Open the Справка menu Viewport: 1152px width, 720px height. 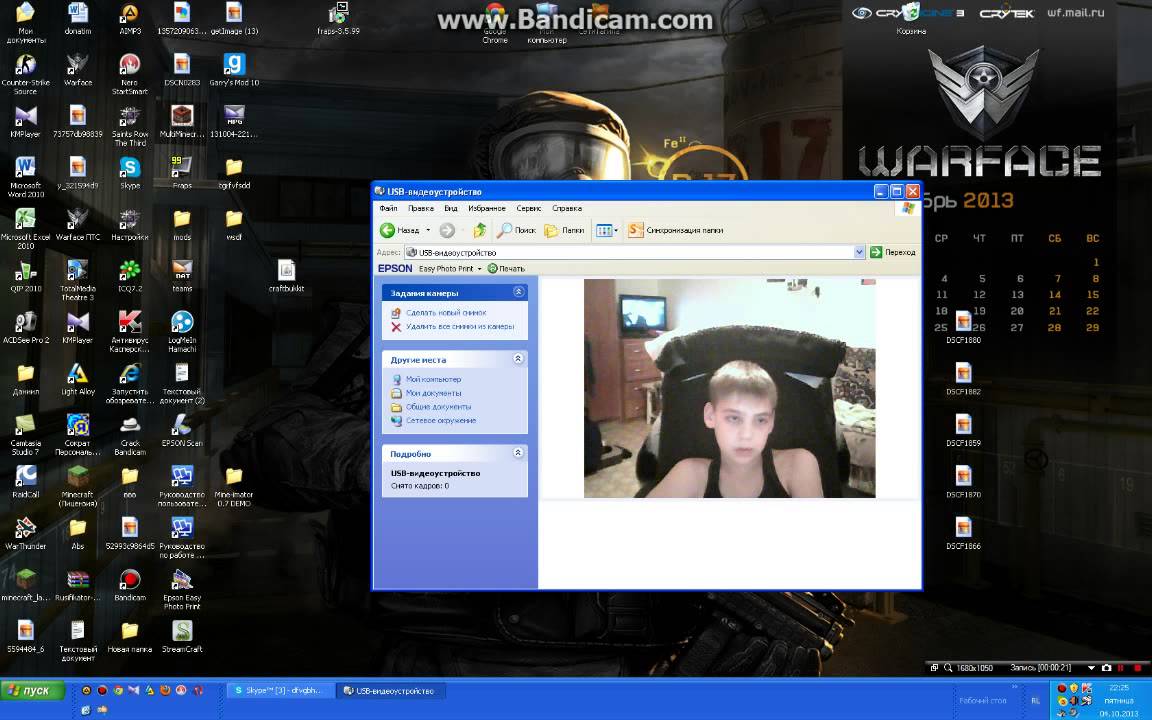click(x=566, y=209)
